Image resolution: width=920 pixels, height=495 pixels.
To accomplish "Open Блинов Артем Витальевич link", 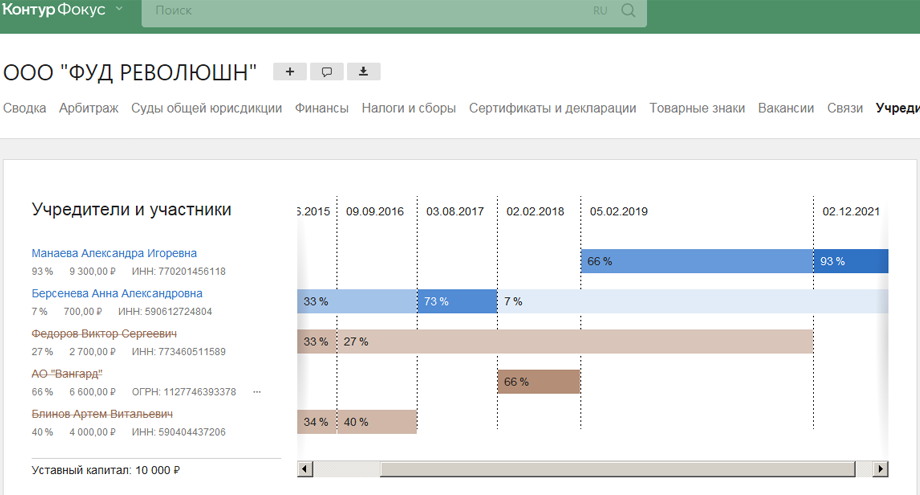I will tap(102, 413).
